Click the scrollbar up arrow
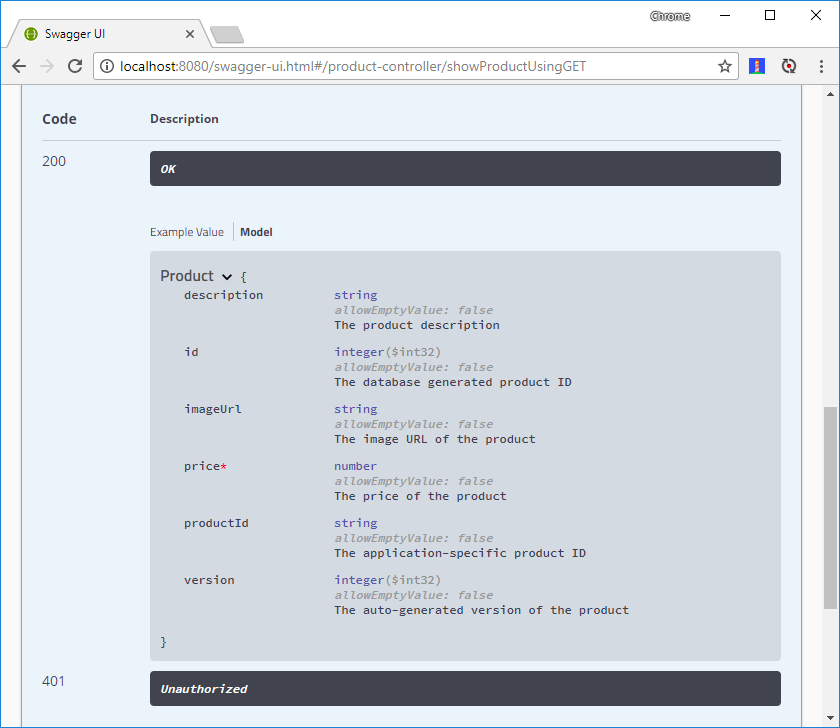The height and width of the screenshot is (728, 840). (x=830, y=94)
